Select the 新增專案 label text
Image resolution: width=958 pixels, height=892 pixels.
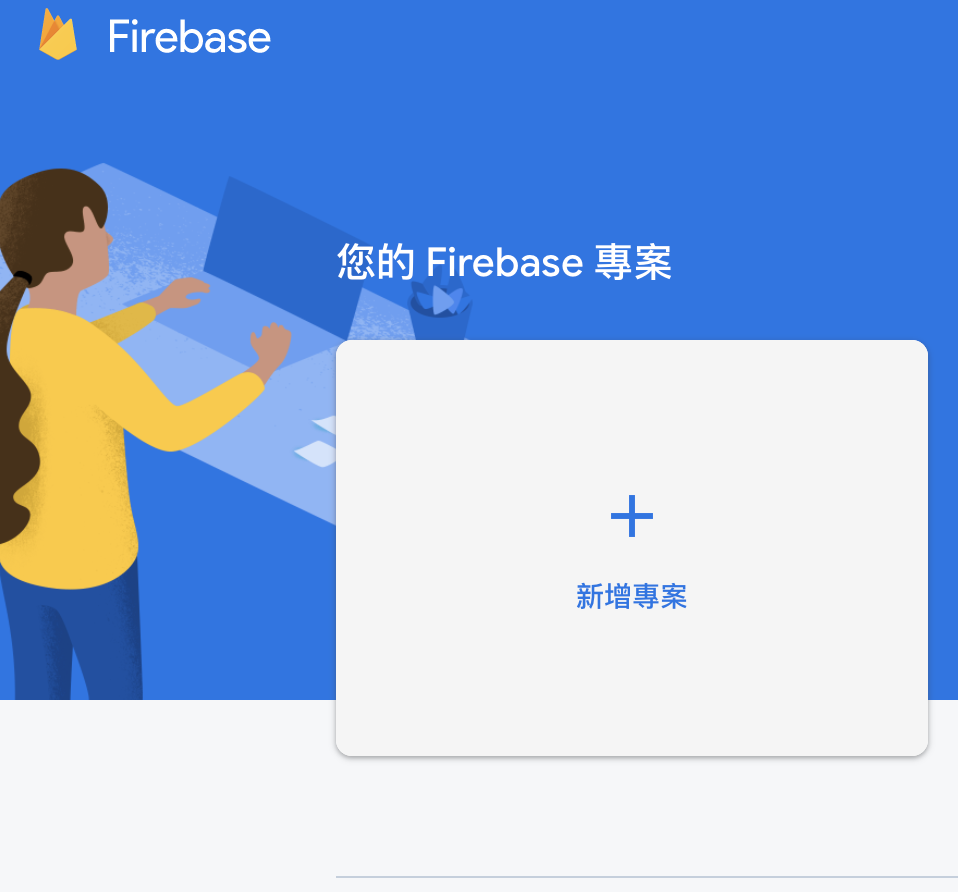point(632,596)
